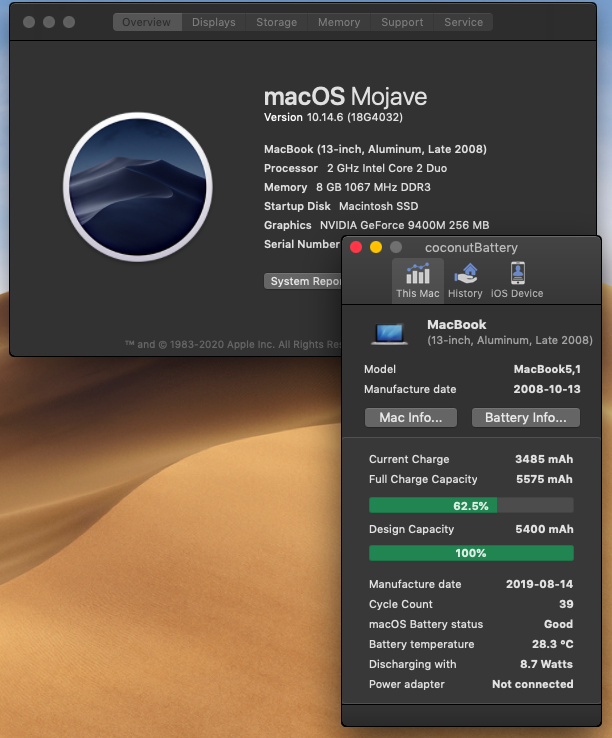Click the Current Charge 3485 mAh value
This screenshot has width=612, height=738.
click(x=544, y=459)
